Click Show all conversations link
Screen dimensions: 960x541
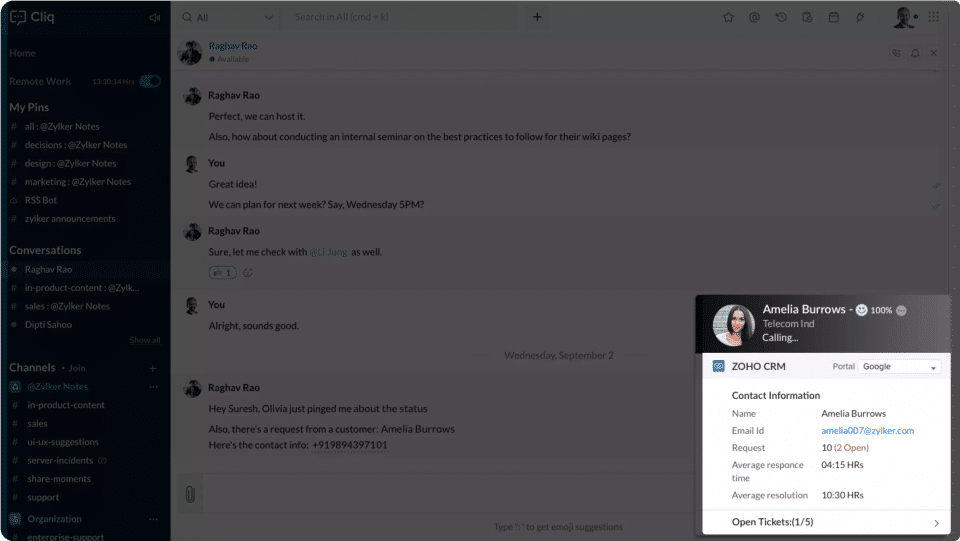point(144,340)
